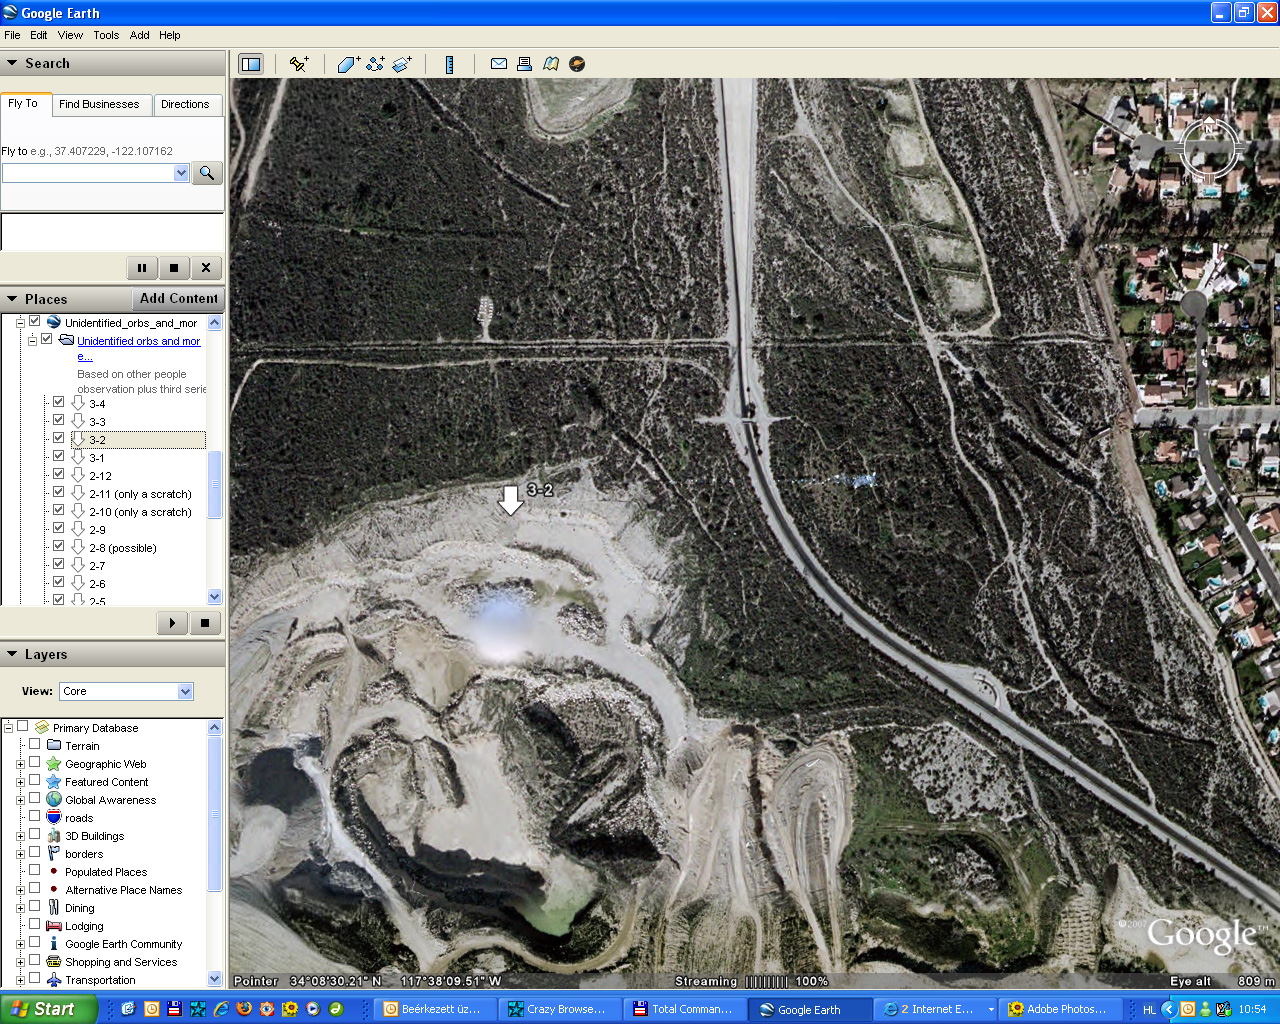The height and width of the screenshot is (1024, 1280).
Task: Click the Google Earth Community info icon
Action: [54, 944]
